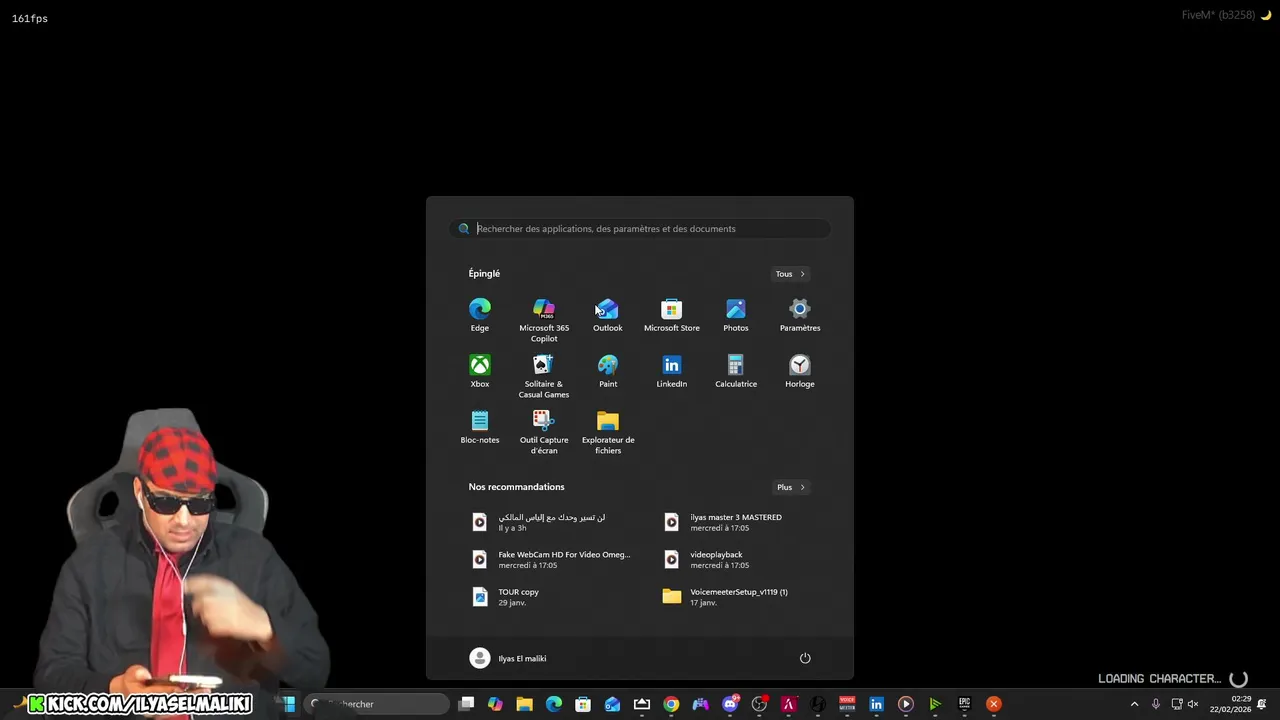Open Paramètres settings app
Viewport: 1280px width, 720px height.
tap(800, 315)
